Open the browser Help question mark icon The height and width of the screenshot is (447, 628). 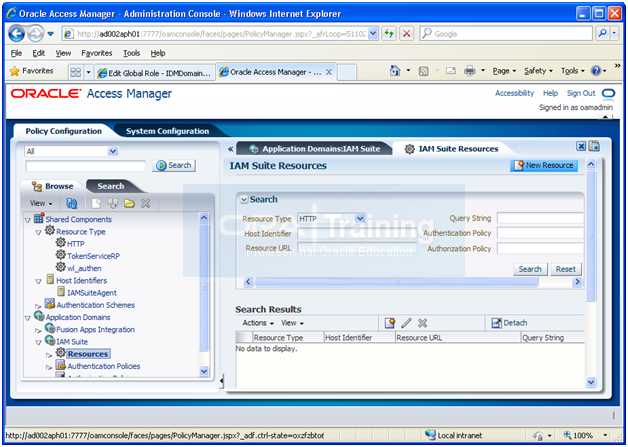596,71
